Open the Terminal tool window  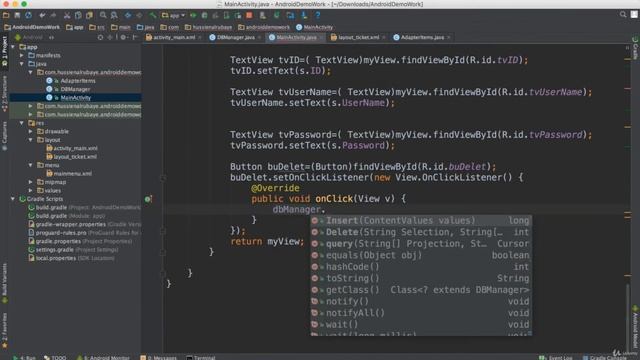point(201,358)
